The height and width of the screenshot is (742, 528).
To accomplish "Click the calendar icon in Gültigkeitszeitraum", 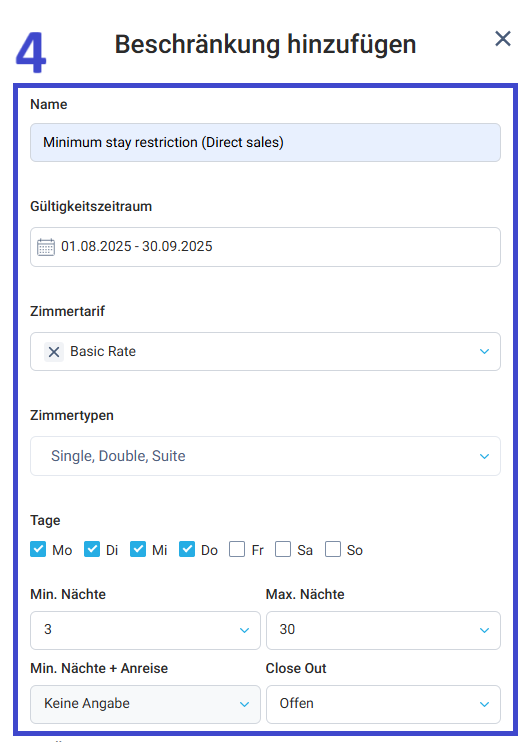I will click(x=46, y=247).
